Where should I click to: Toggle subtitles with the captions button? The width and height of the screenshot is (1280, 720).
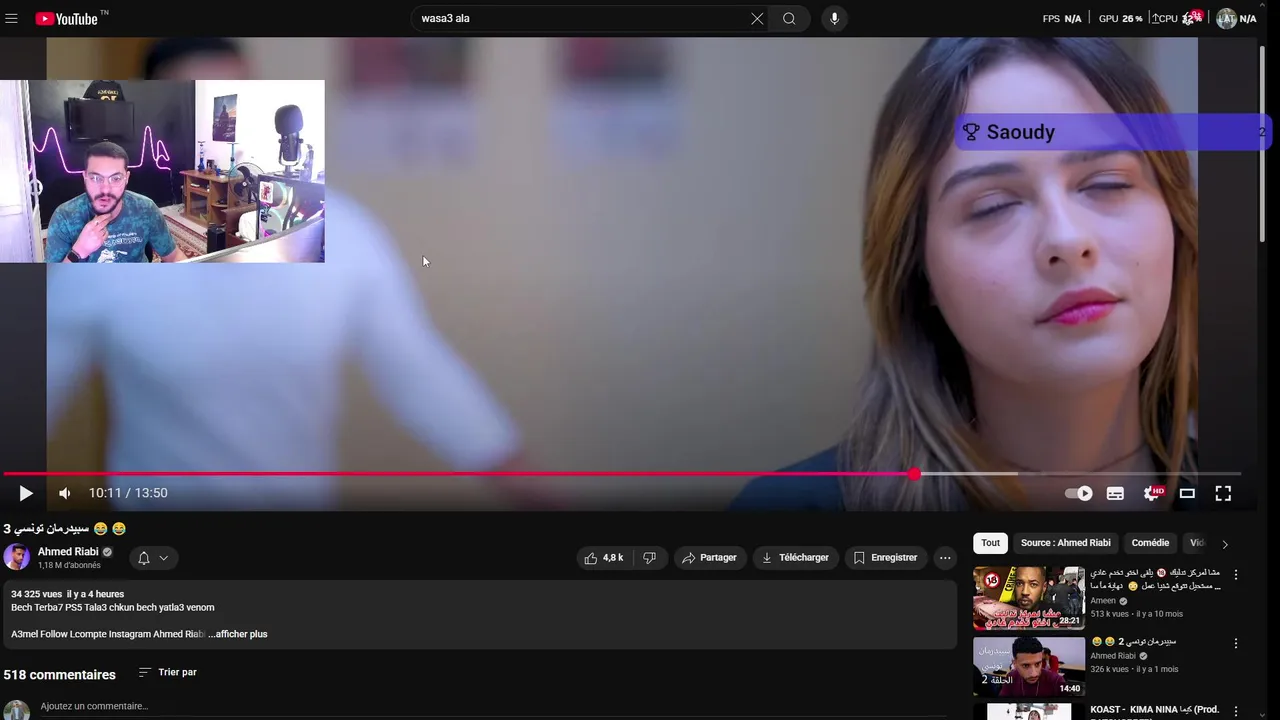coord(1115,493)
